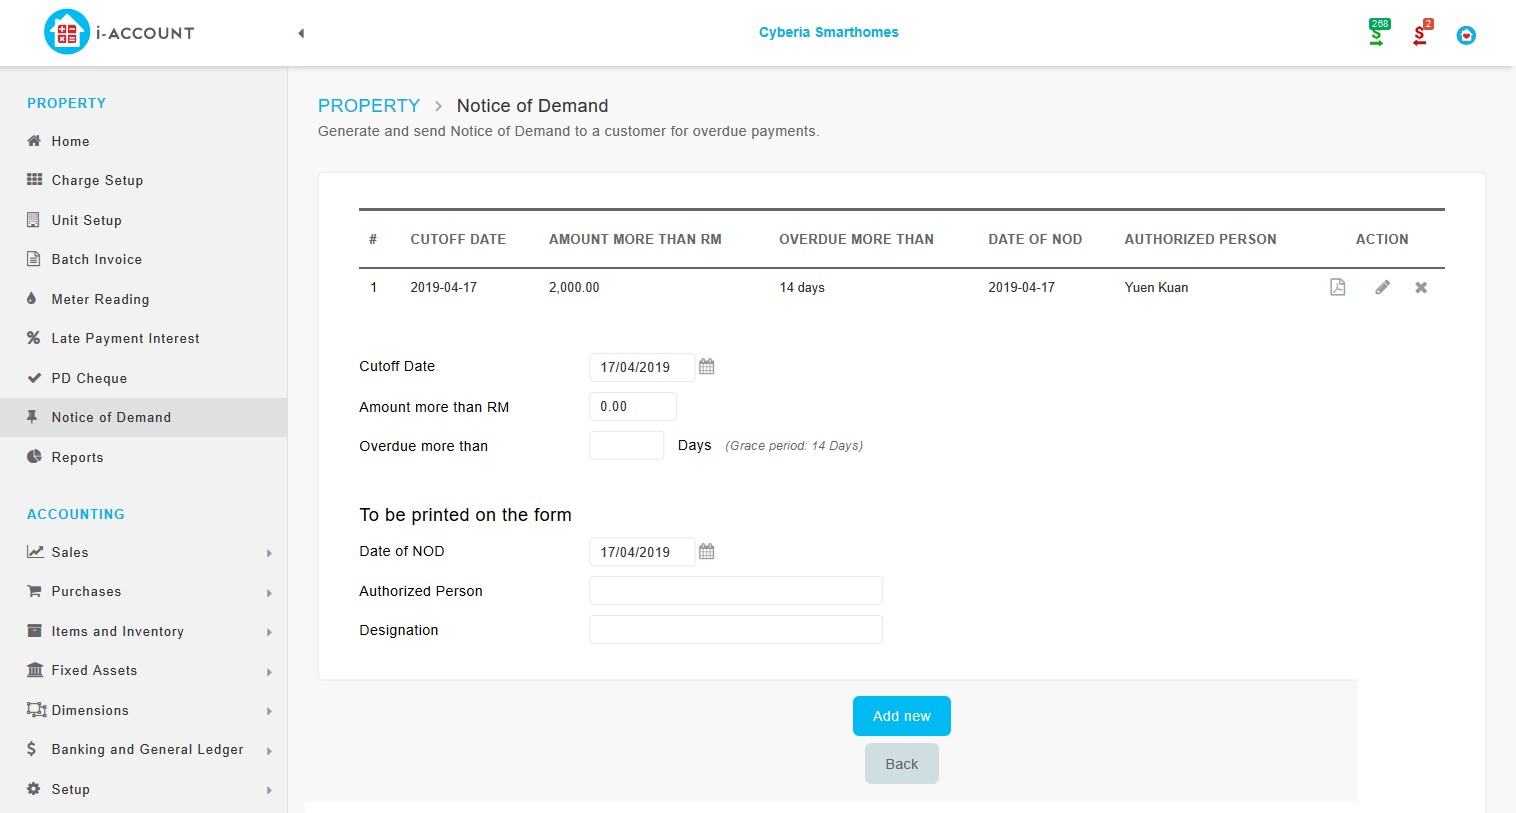The height and width of the screenshot is (813, 1516).
Task: Select PD Cheque in the sidebar
Action: point(89,378)
